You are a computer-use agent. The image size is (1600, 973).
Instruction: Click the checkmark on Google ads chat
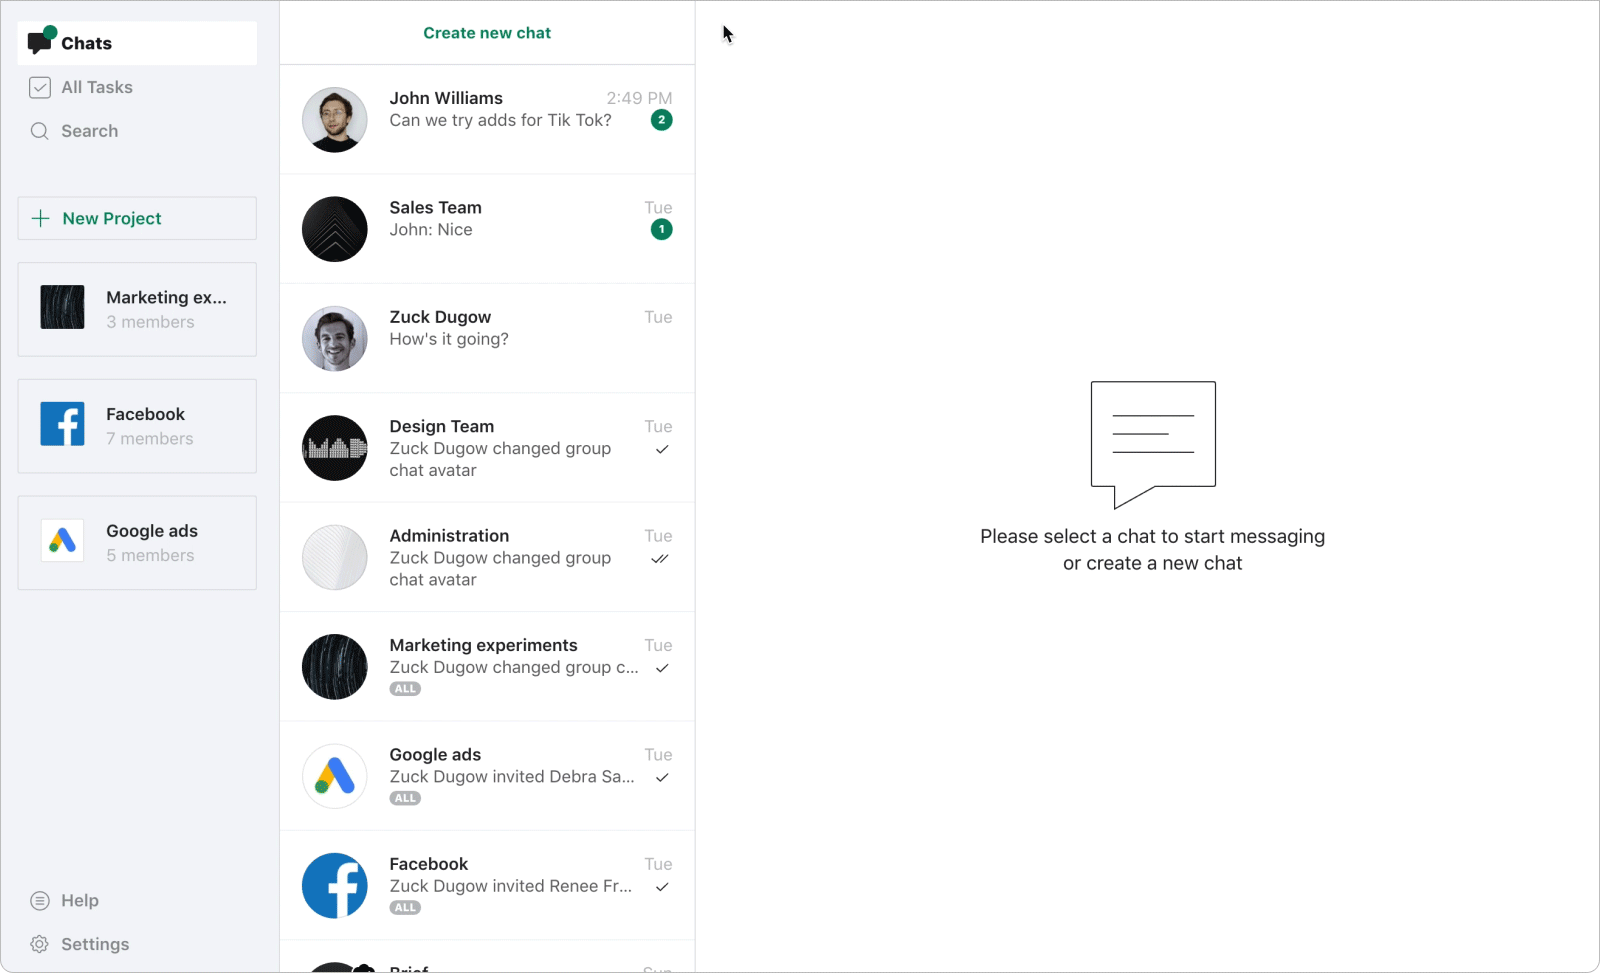coord(662,777)
